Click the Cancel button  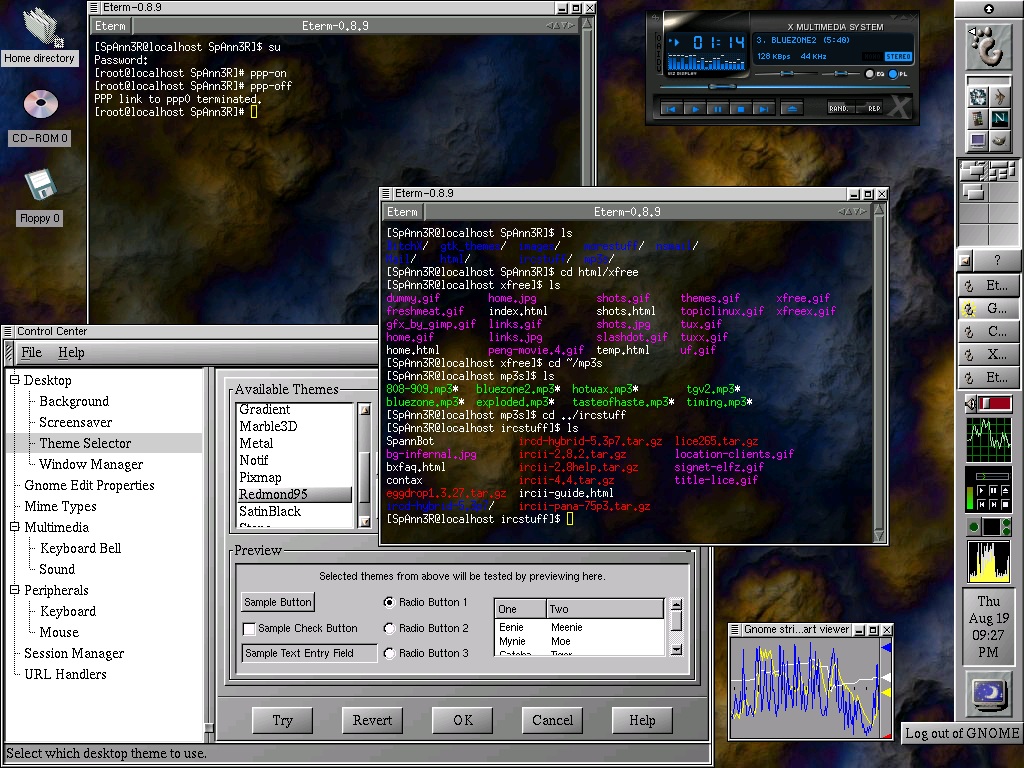[552, 720]
